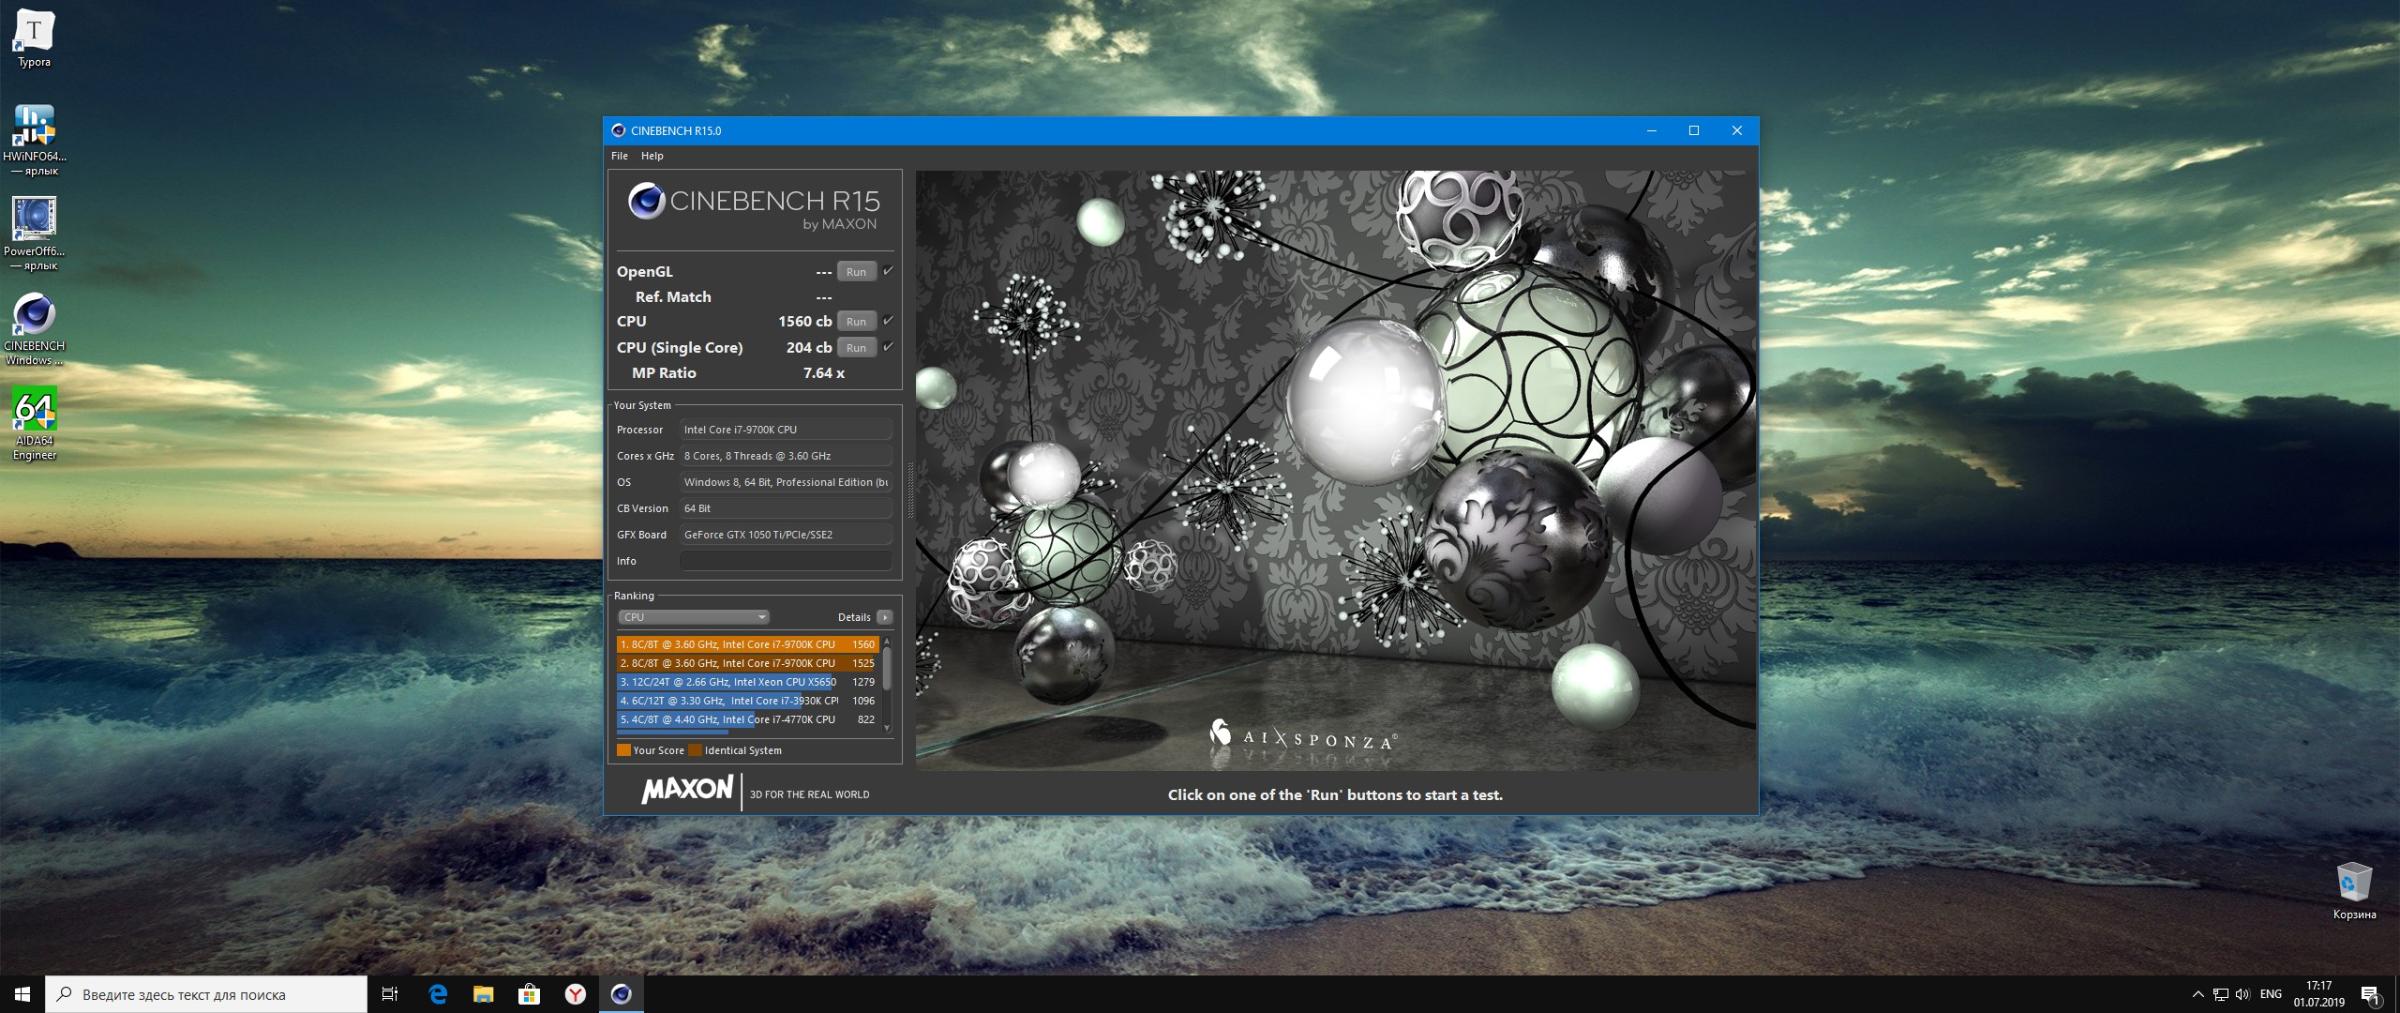Toggle the CPU test checkmark
Viewport: 2400px width, 1013px height.
pyautogui.click(x=888, y=321)
